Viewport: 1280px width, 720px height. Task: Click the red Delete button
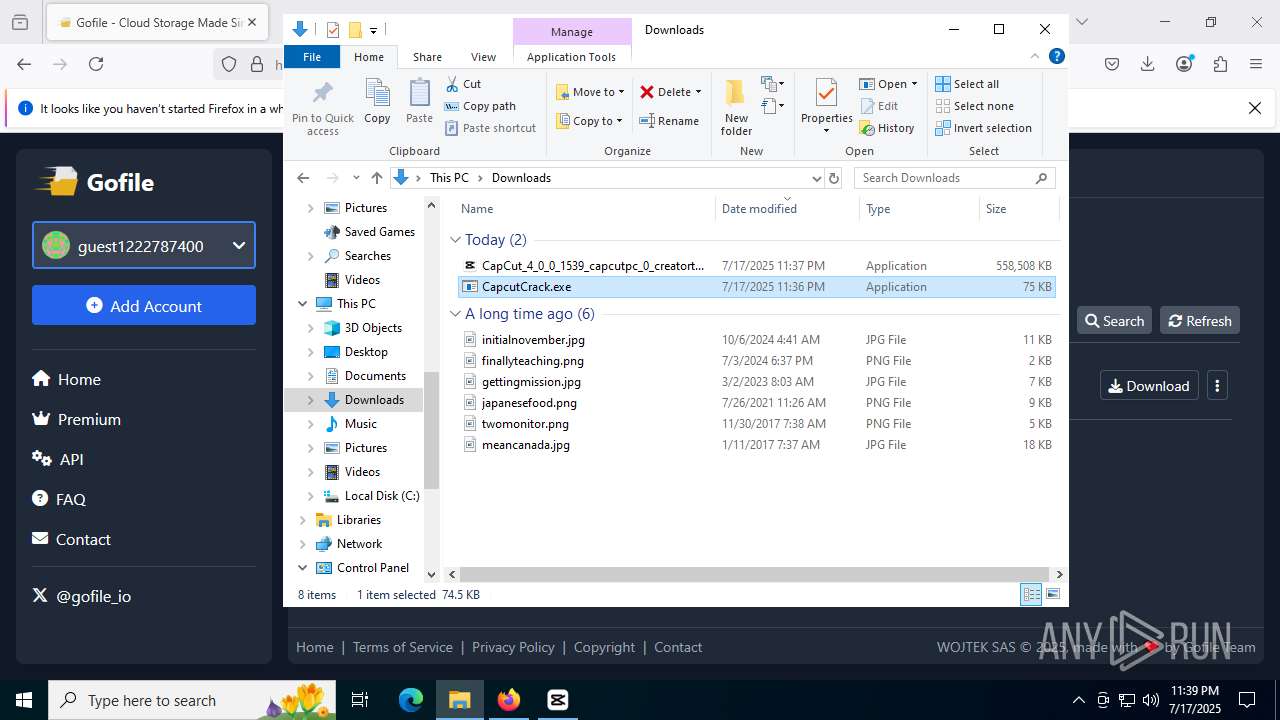(665, 92)
